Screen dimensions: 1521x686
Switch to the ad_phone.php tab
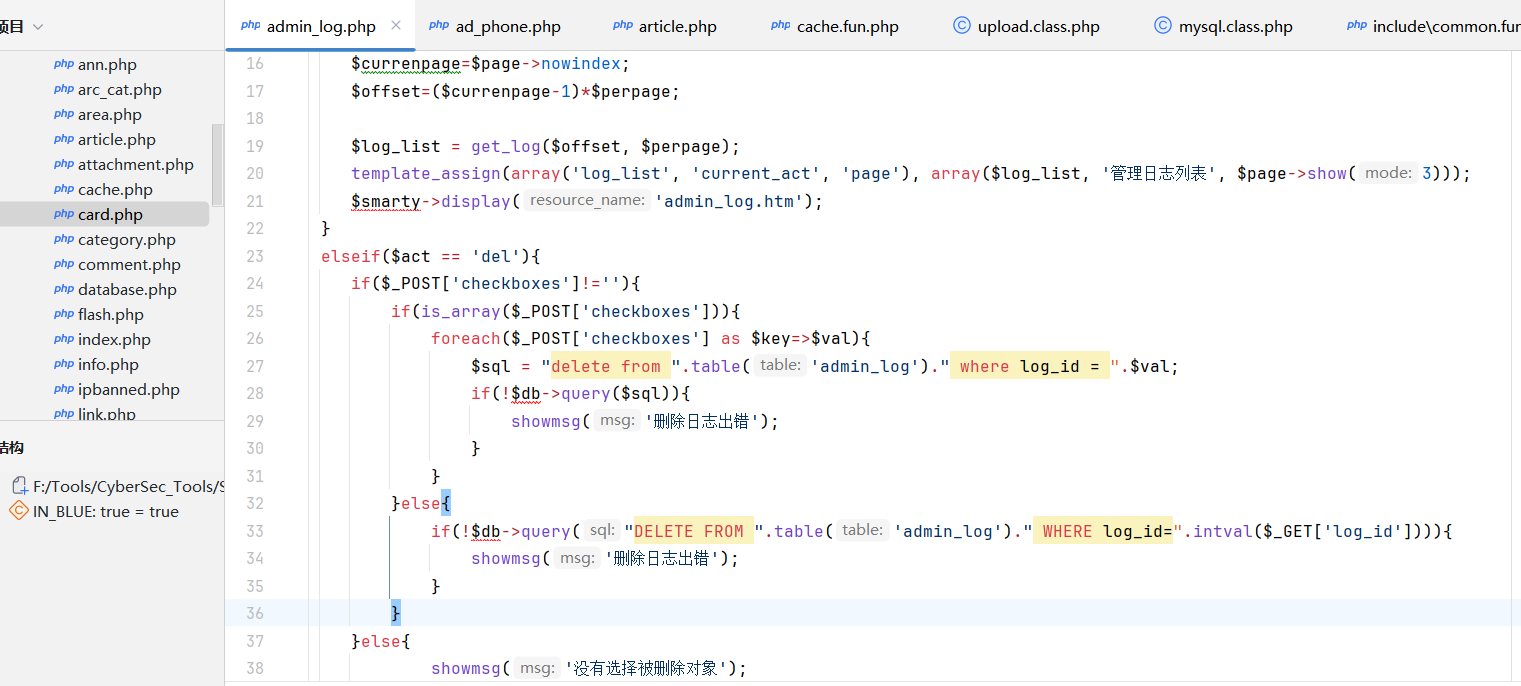[x=507, y=27]
